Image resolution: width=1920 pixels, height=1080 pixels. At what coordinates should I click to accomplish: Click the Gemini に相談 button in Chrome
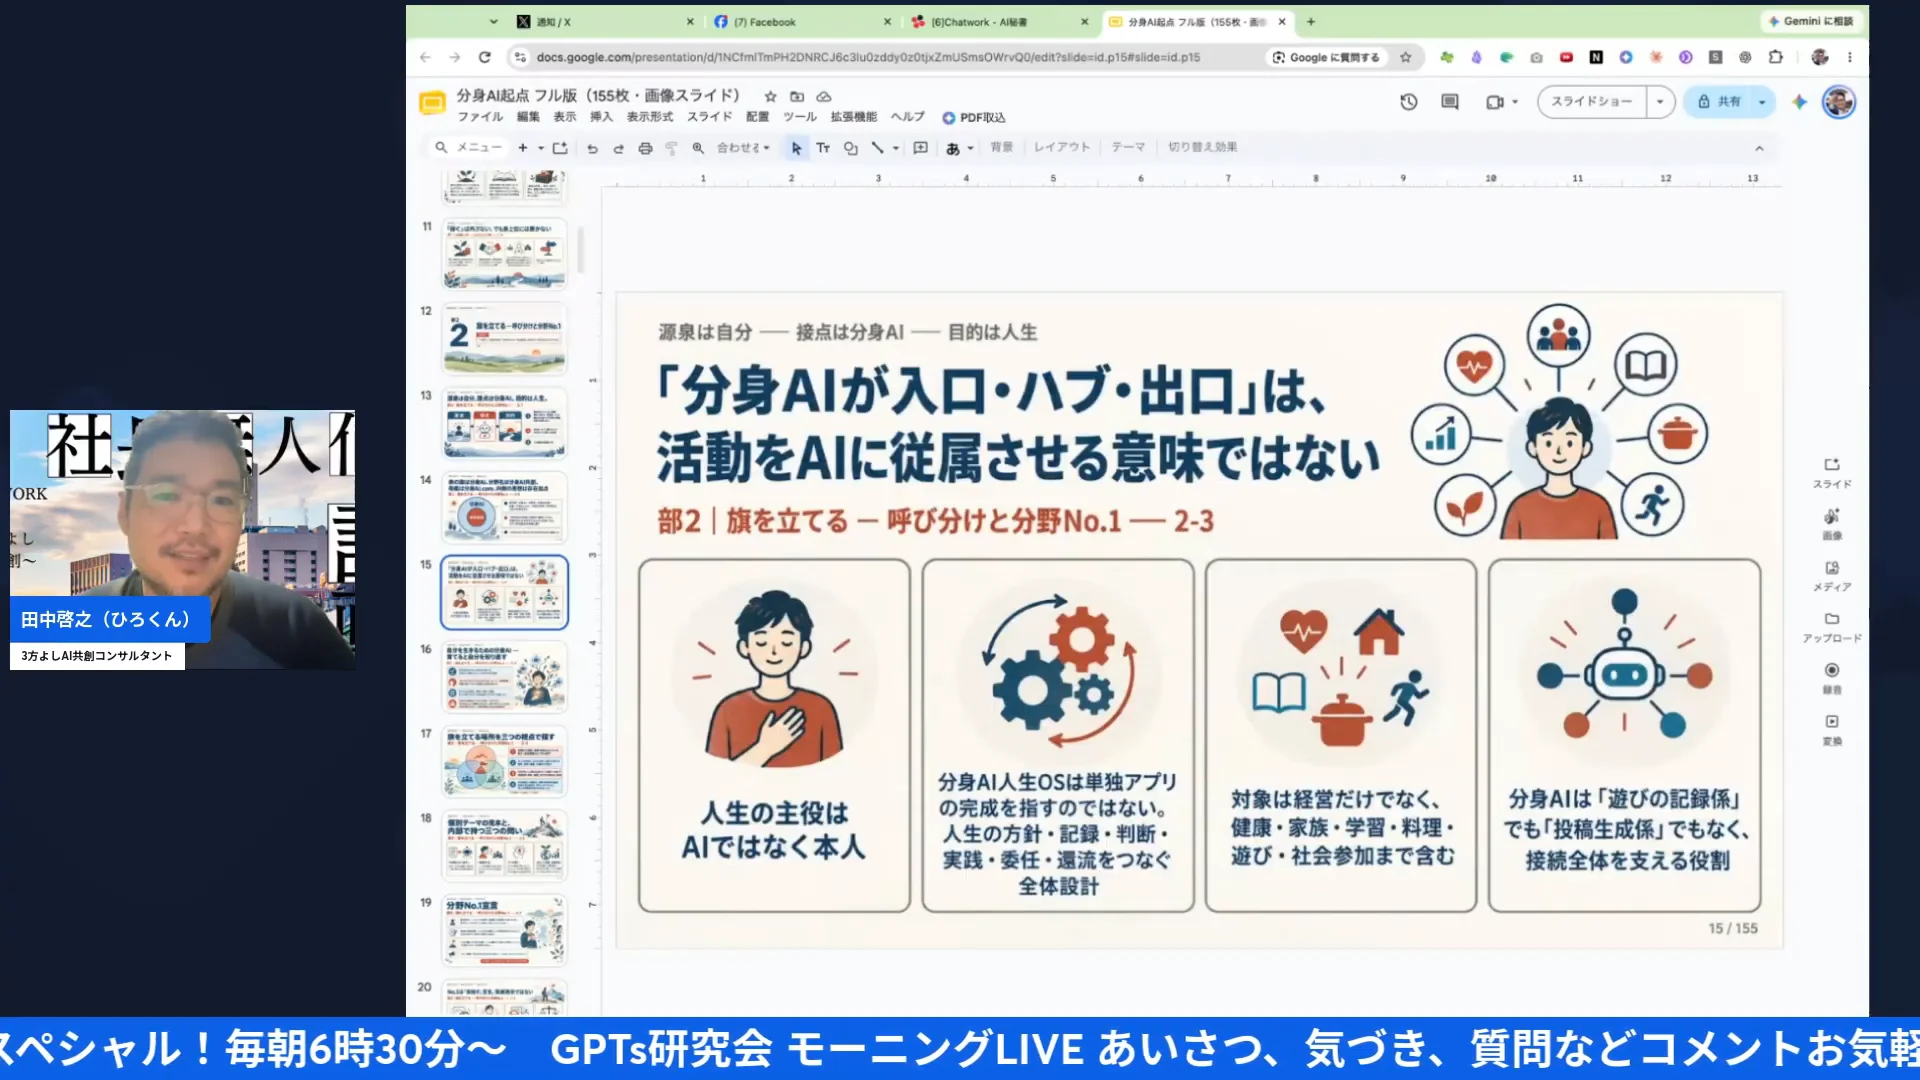[1810, 21]
